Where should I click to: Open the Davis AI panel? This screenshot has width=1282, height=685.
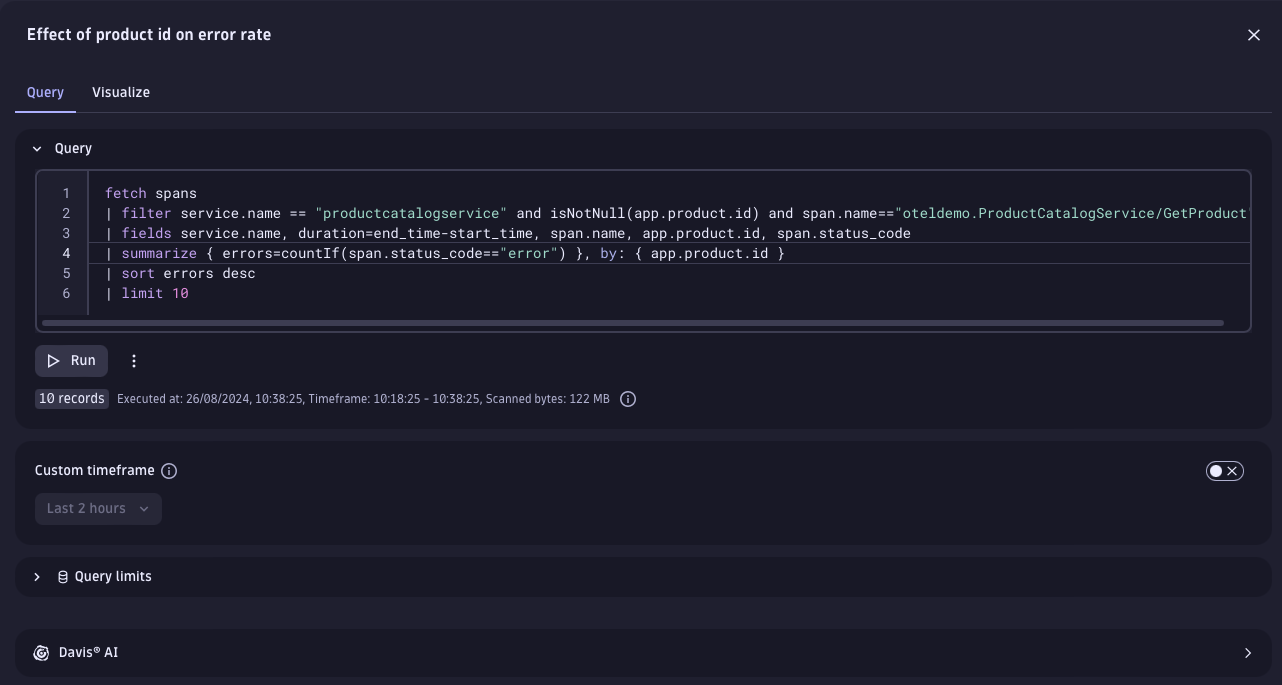pyautogui.click(x=88, y=652)
